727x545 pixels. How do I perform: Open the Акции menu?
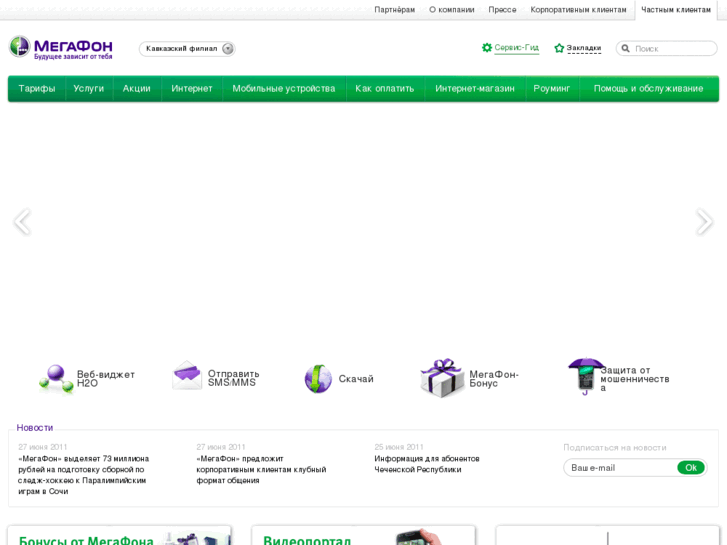pos(137,89)
